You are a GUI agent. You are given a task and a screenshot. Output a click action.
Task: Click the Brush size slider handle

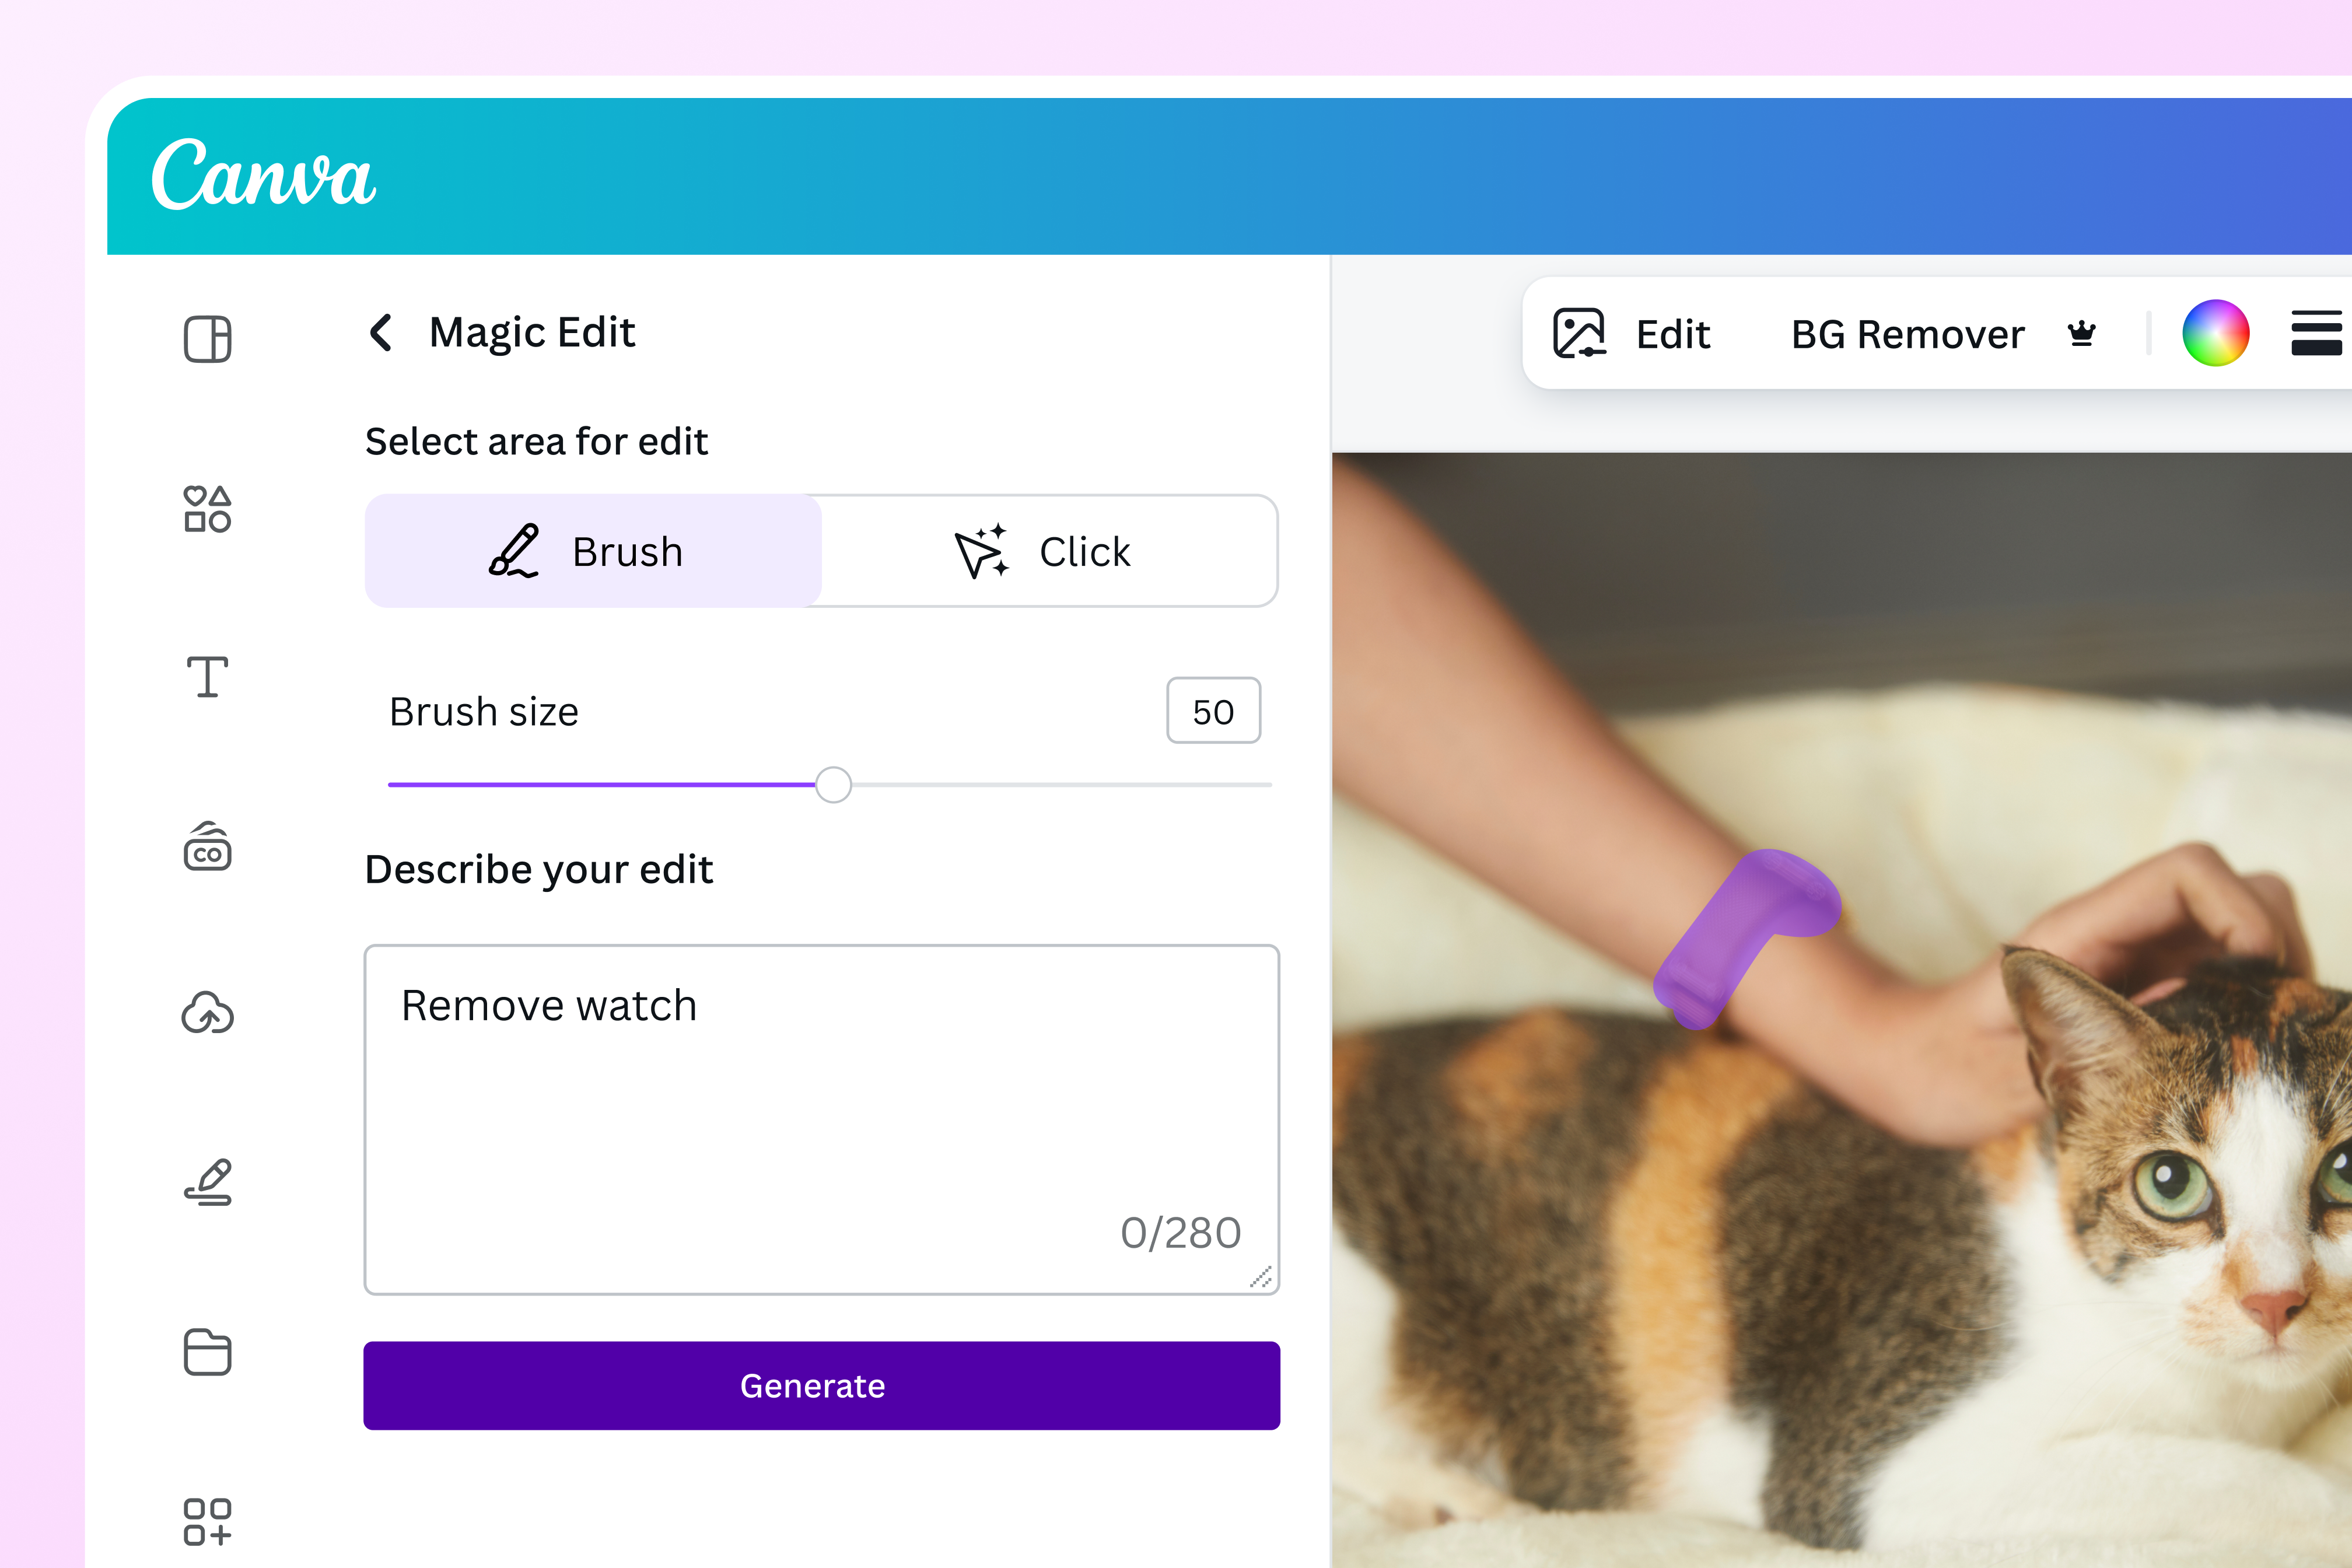point(833,785)
